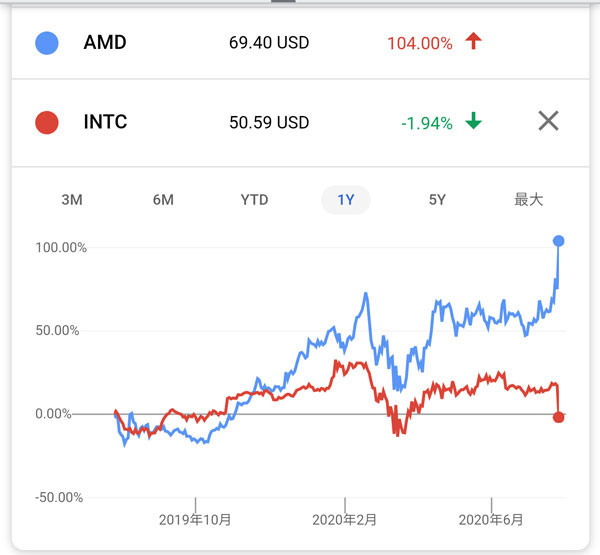Select the 3M time range tab
The height and width of the screenshot is (555, 600).
click(72, 199)
